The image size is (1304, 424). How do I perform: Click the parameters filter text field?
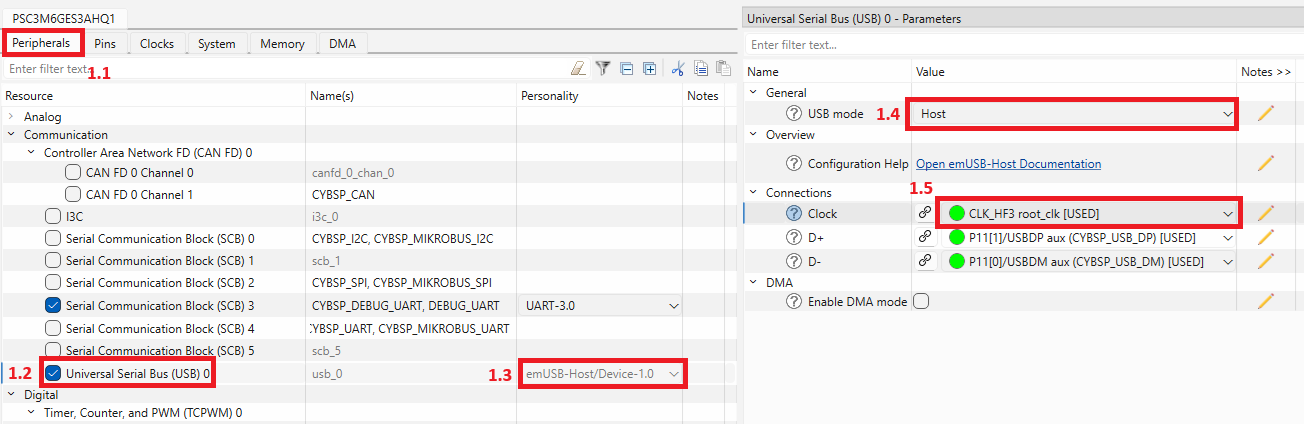1022,45
